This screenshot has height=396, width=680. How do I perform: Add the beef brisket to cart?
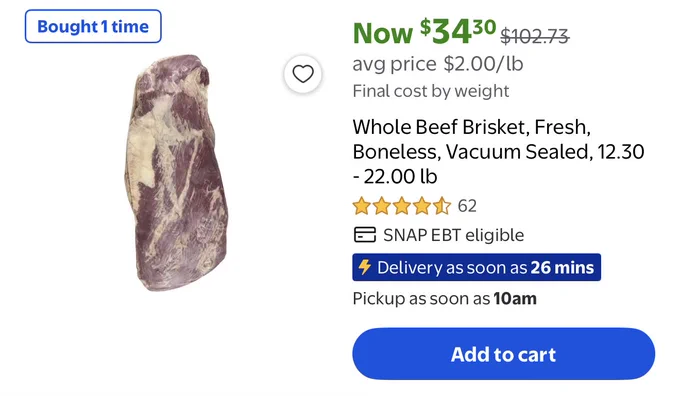click(x=503, y=354)
